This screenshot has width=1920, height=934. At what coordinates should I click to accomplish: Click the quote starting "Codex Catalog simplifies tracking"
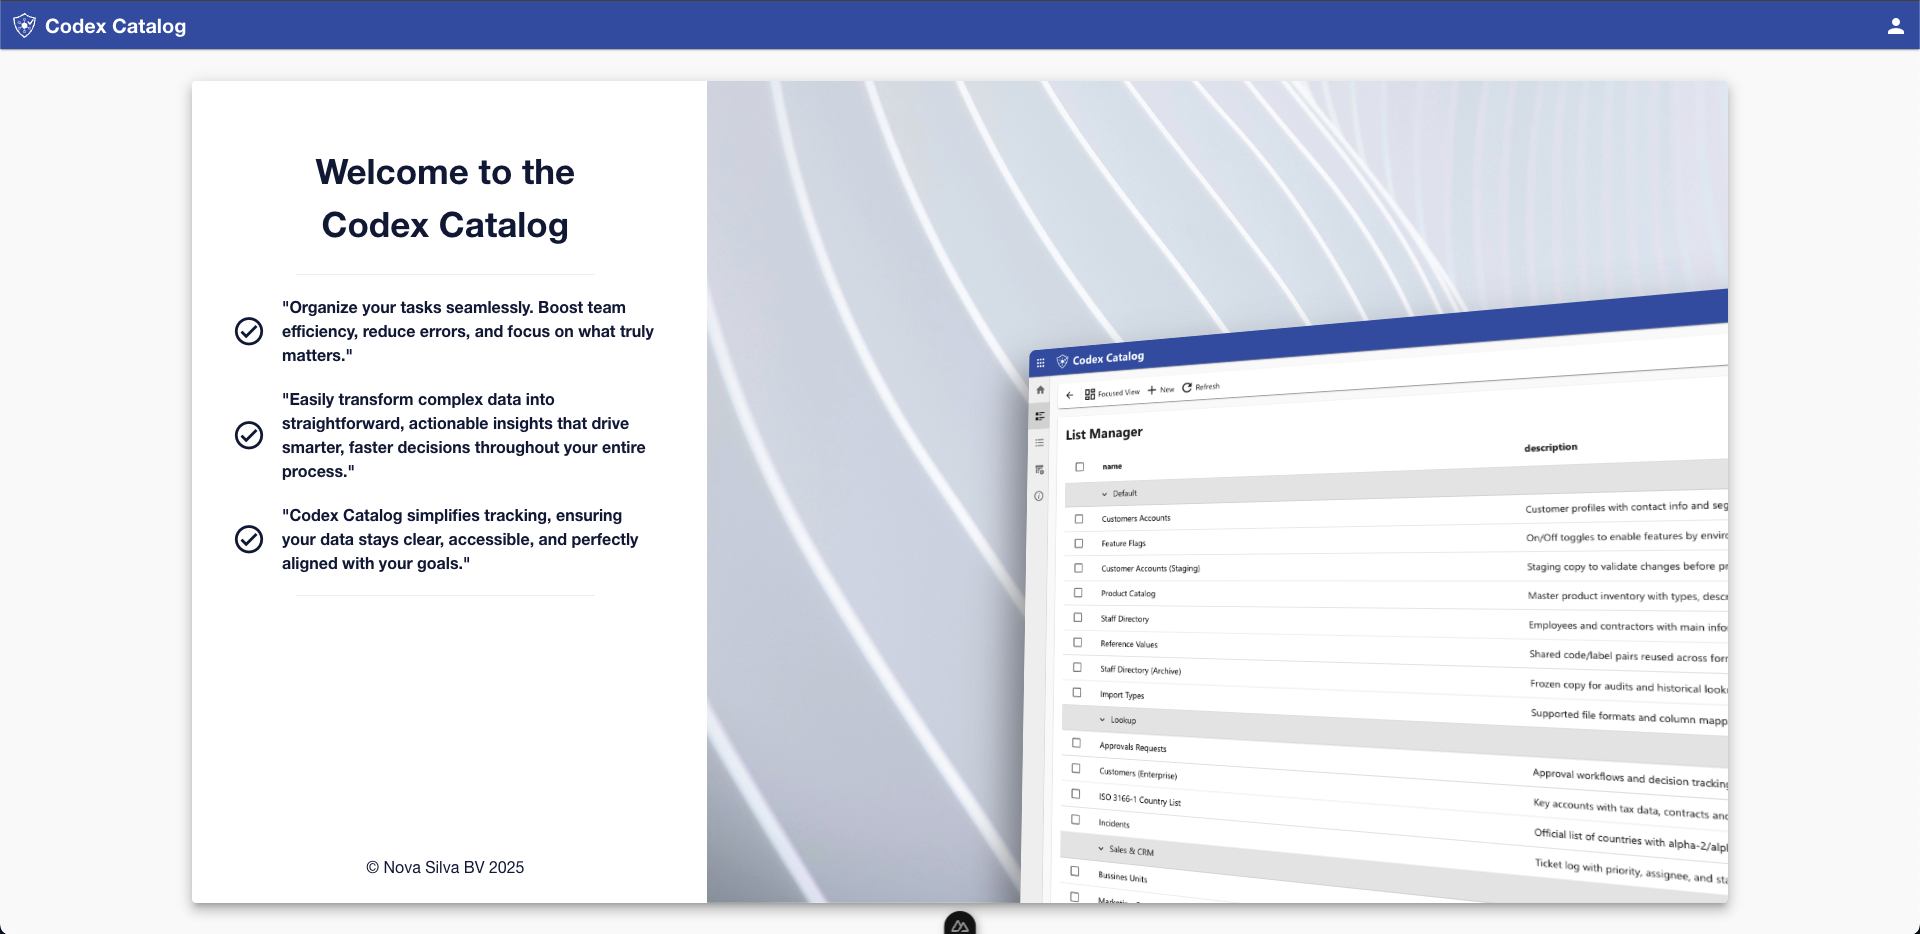(x=460, y=539)
